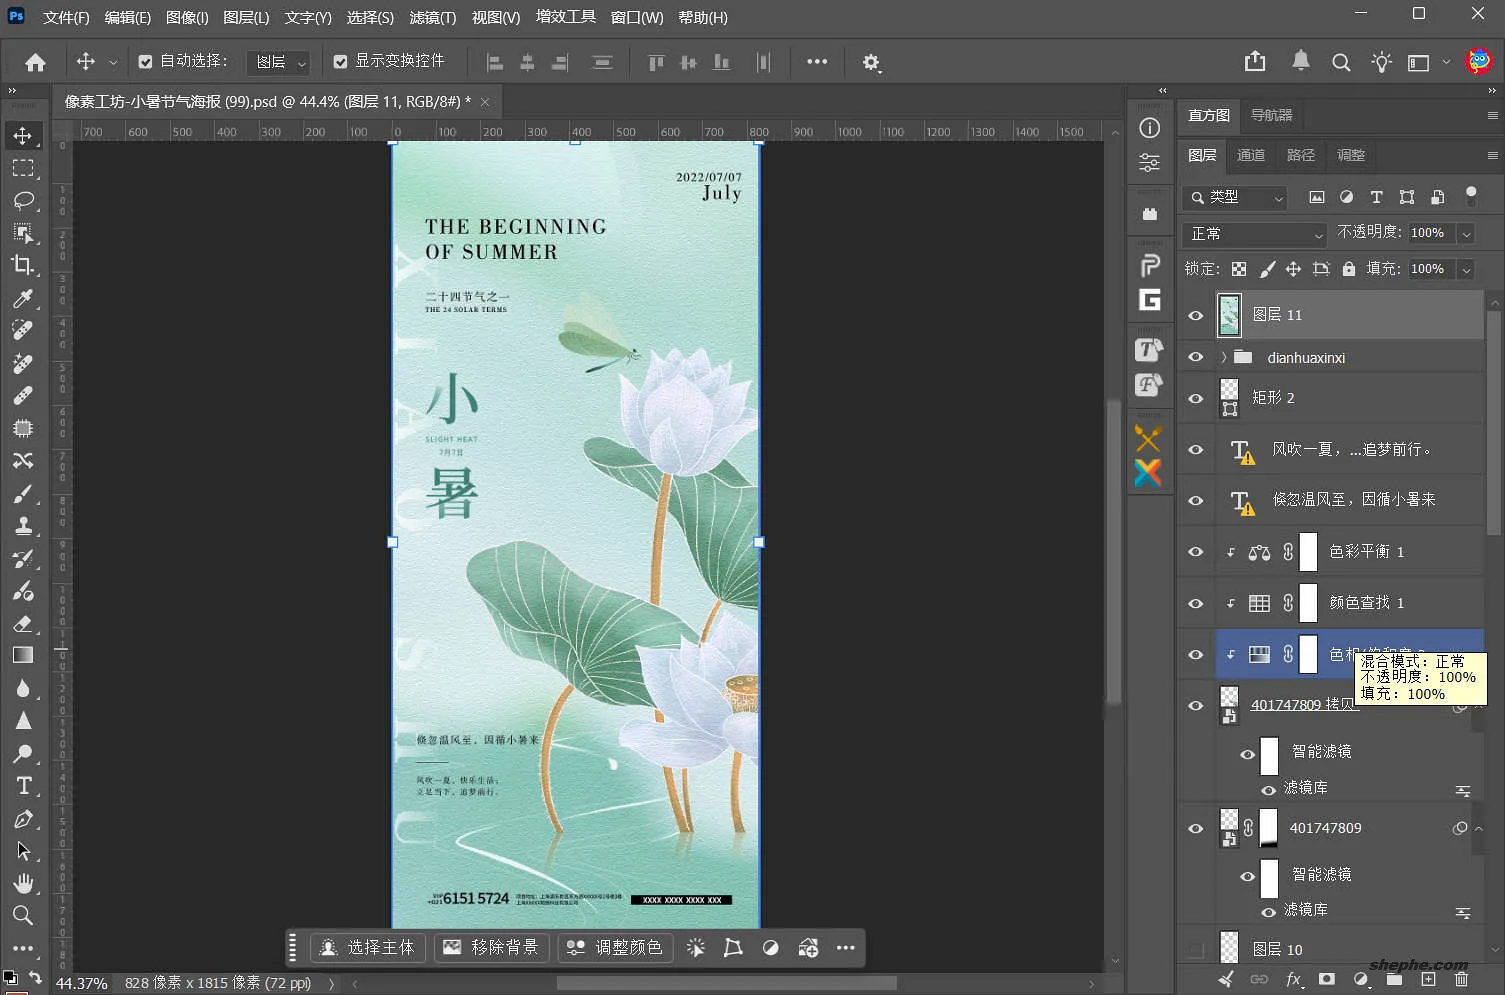Open auto-select 图层 dropdown in options bar
This screenshot has width=1505, height=995.
[x=278, y=62]
